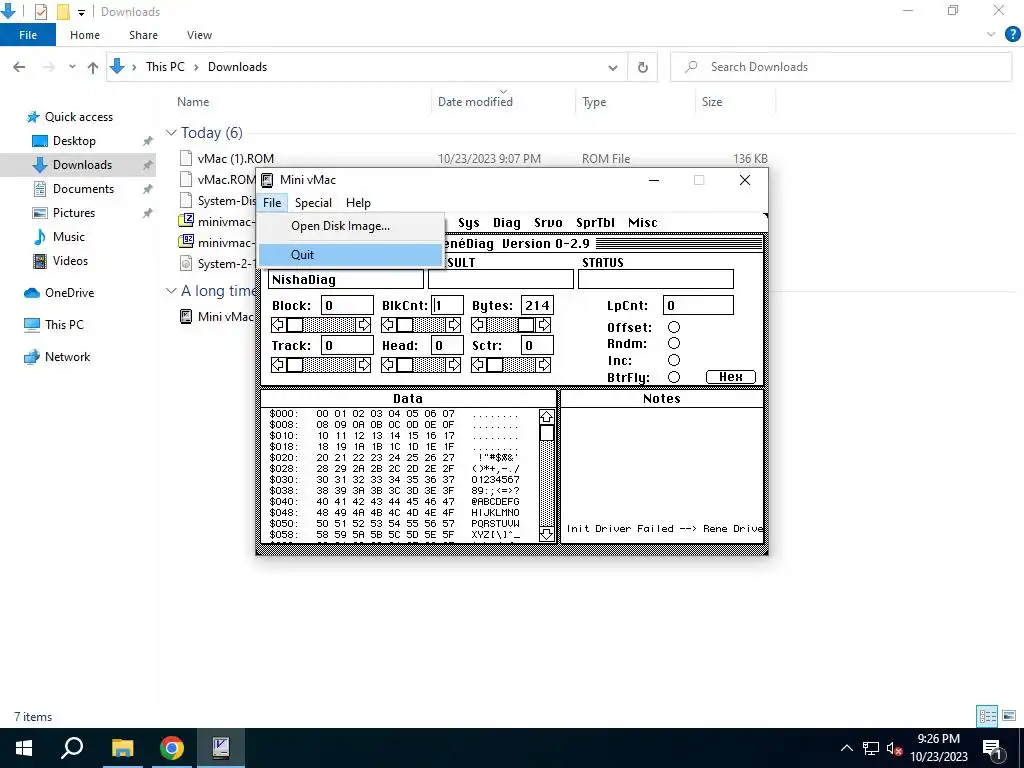Click Head slider left arrow
This screenshot has height=768, width=1024.
(x=389, y=364)
